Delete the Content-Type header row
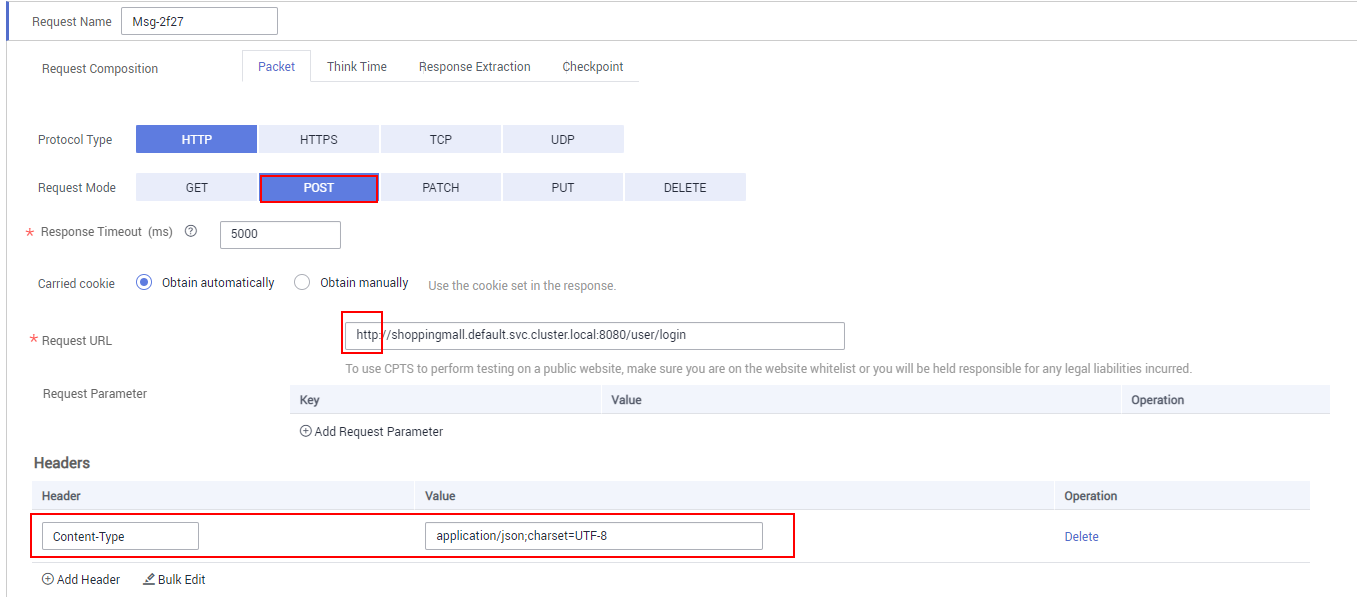This screenshot has width=1357, height=597. [1082, 537]
